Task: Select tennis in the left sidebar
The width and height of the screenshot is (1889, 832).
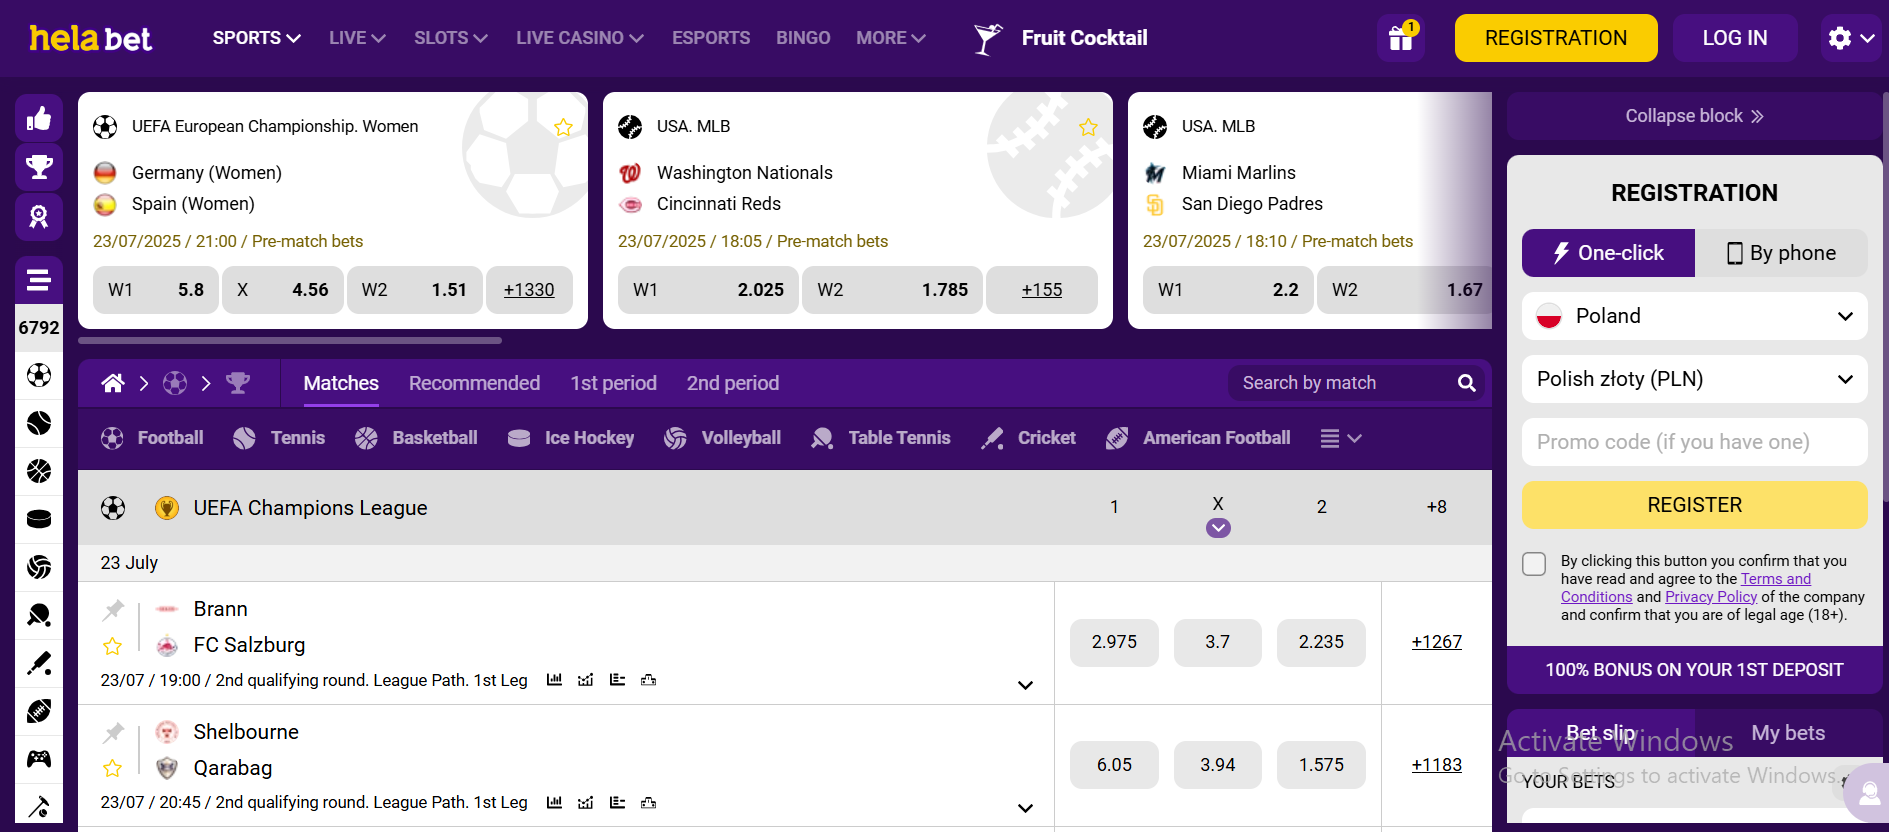Action: pyautogui.click(x=39, y=423)
